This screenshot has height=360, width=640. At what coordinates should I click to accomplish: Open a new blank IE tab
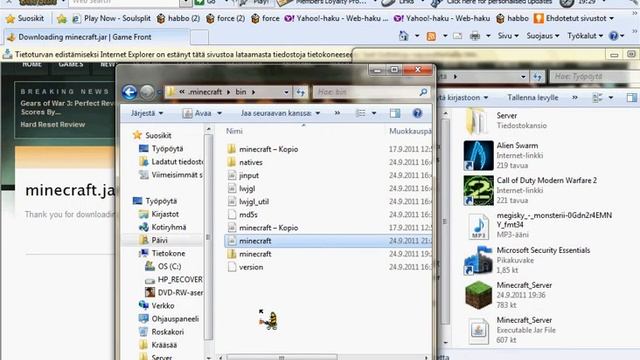tap(199, 37)
